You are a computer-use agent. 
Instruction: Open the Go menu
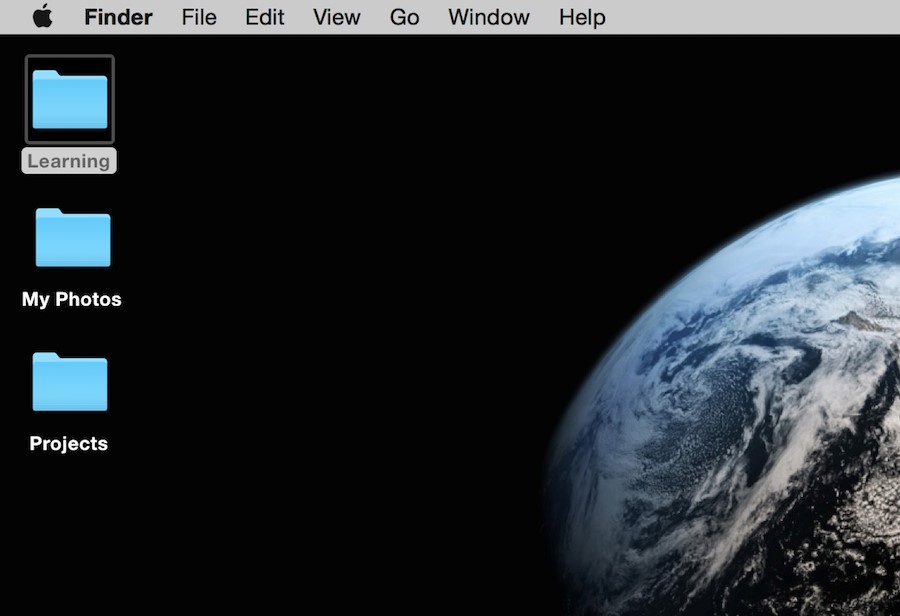click(x=404, y=17)
